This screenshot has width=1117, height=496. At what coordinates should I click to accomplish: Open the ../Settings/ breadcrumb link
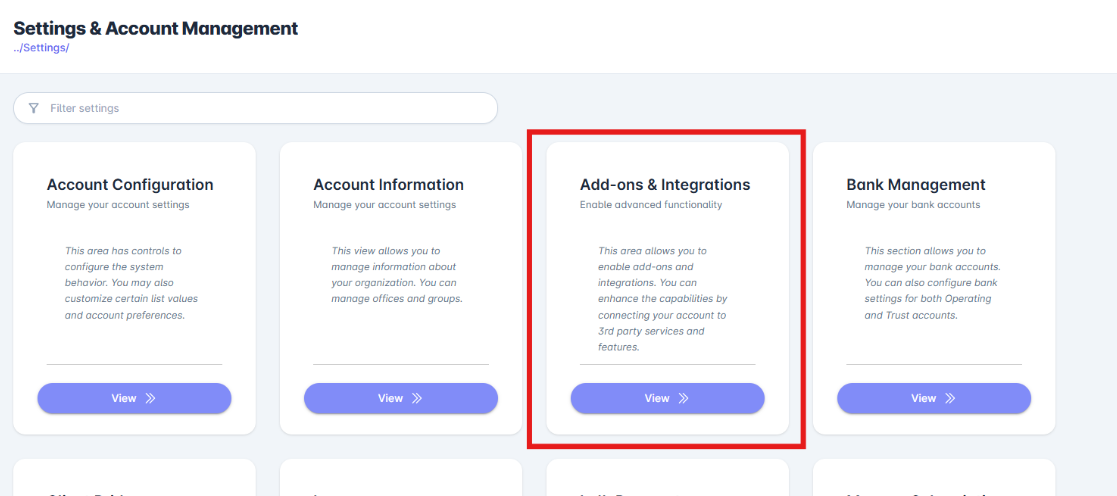[x=41, y=48]
